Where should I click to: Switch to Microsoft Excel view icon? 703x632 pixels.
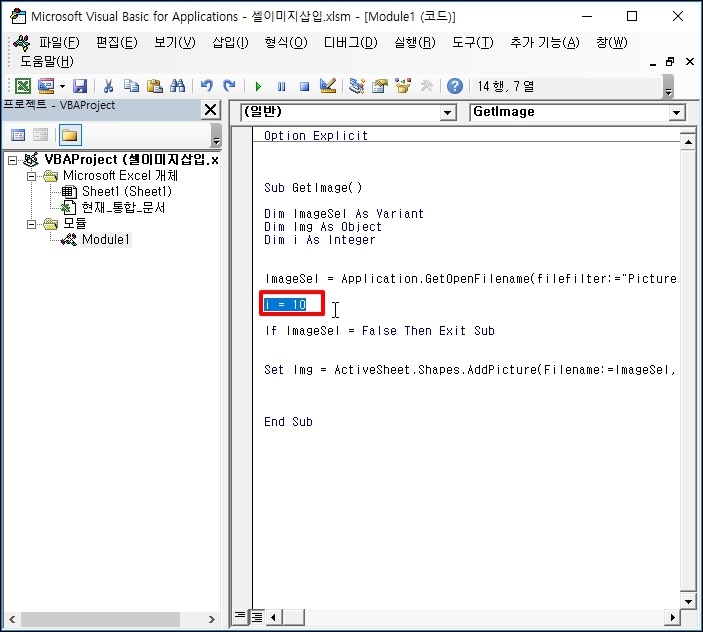click(23, 86)
